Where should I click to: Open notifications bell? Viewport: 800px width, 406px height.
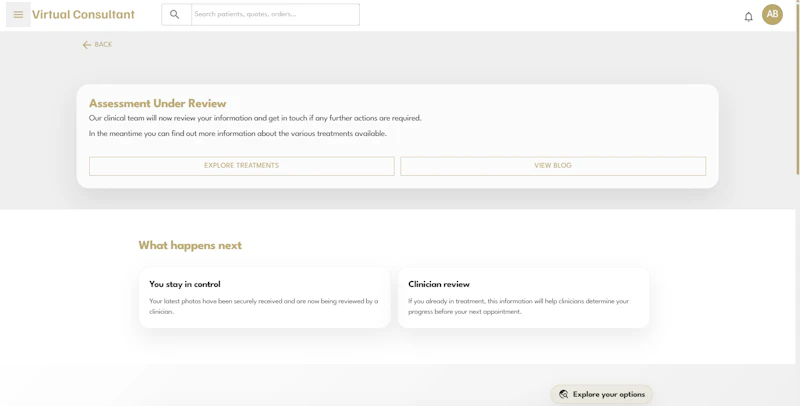tap(748, 17)
